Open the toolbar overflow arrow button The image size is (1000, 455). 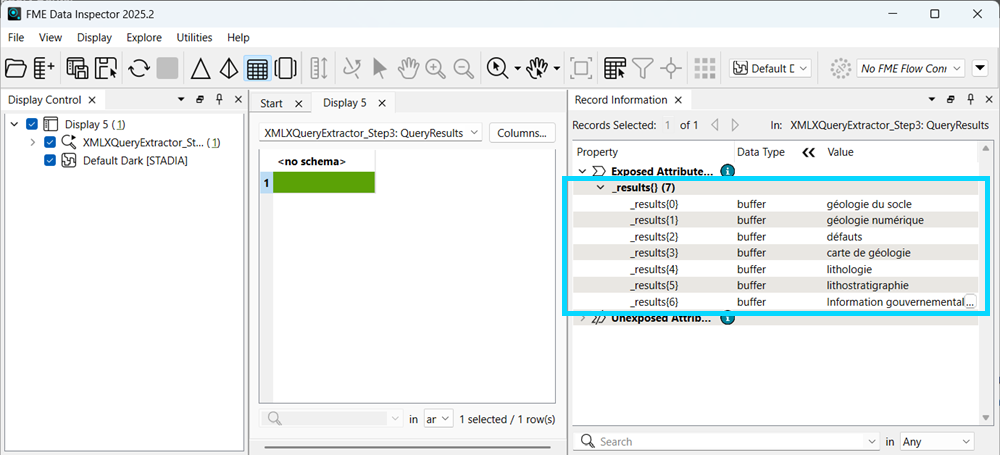pos(980,68)
